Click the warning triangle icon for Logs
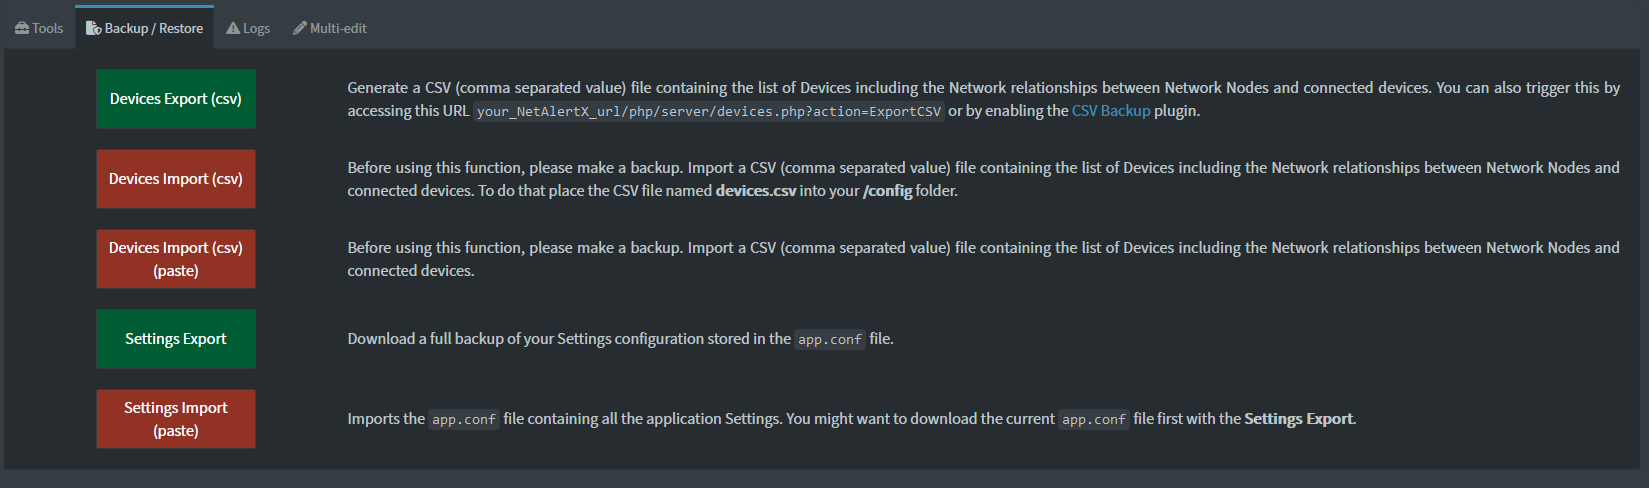Screen dimensions: 1649x488 click(x=233, y=28)
